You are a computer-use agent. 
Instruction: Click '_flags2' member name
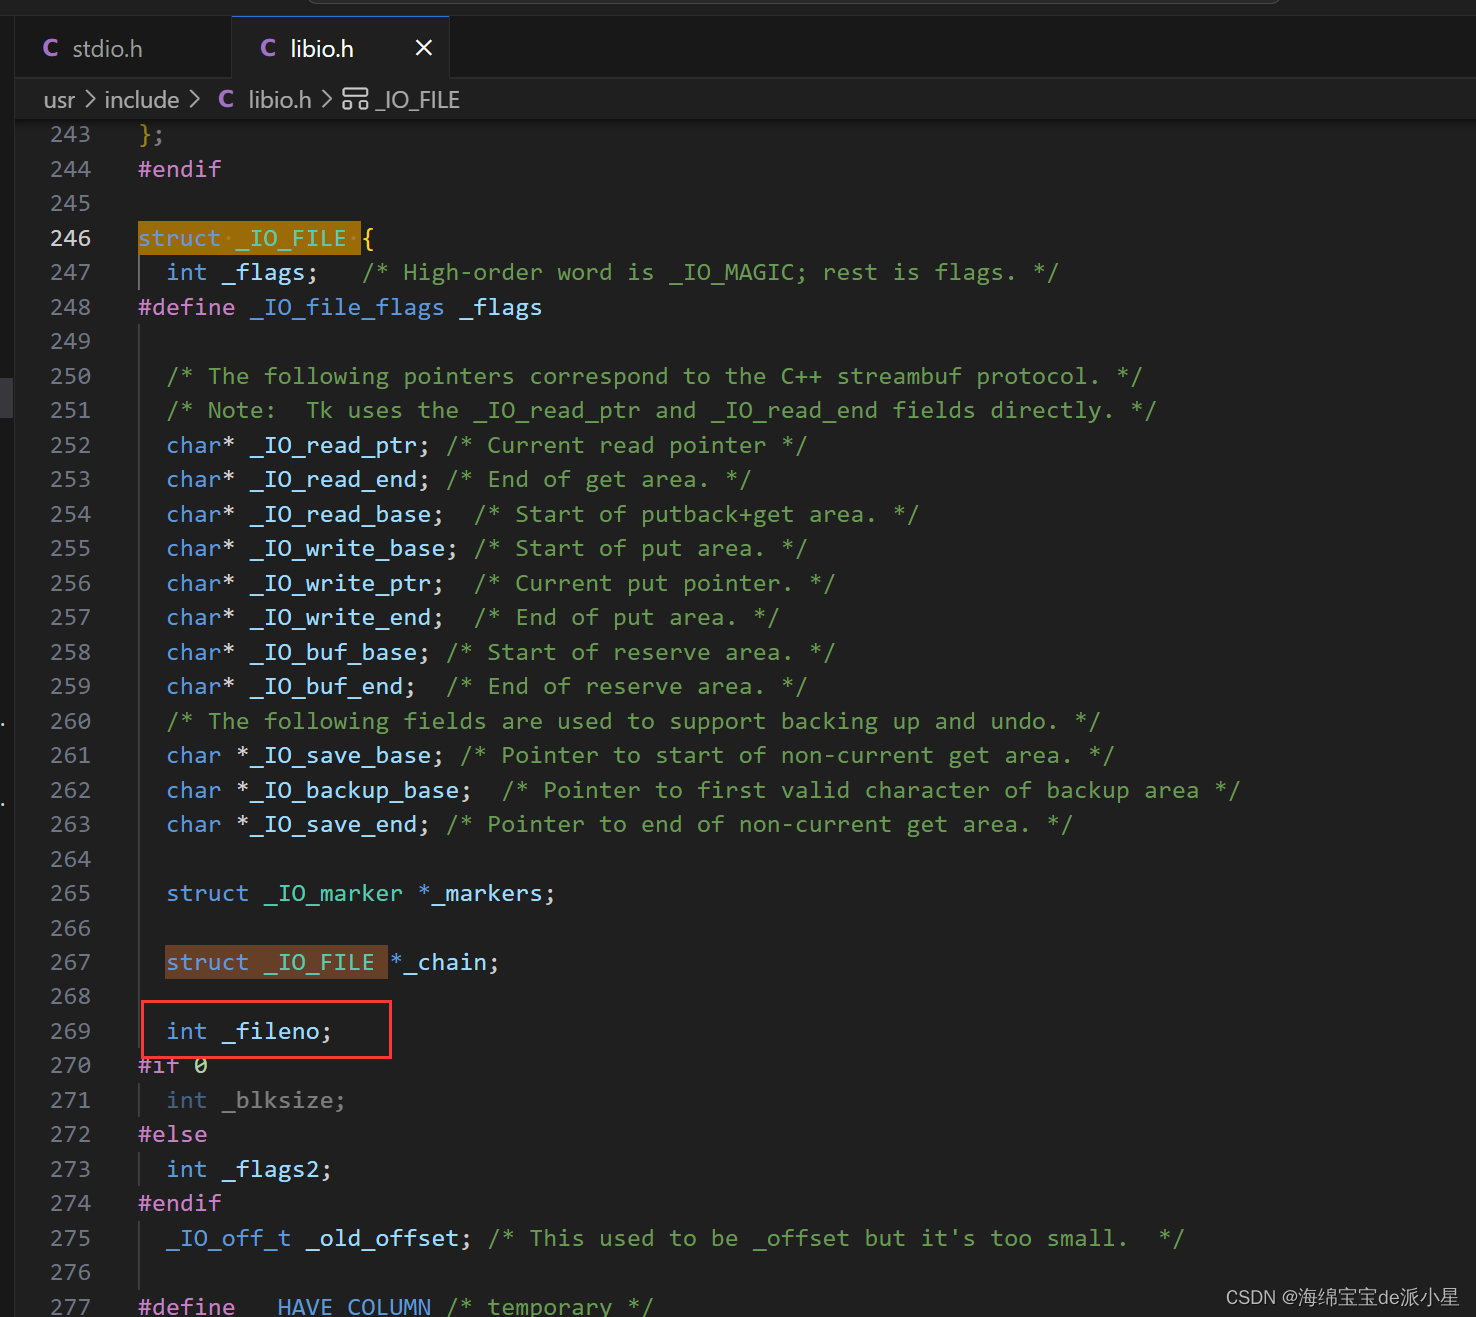[x=270, y=1169]
